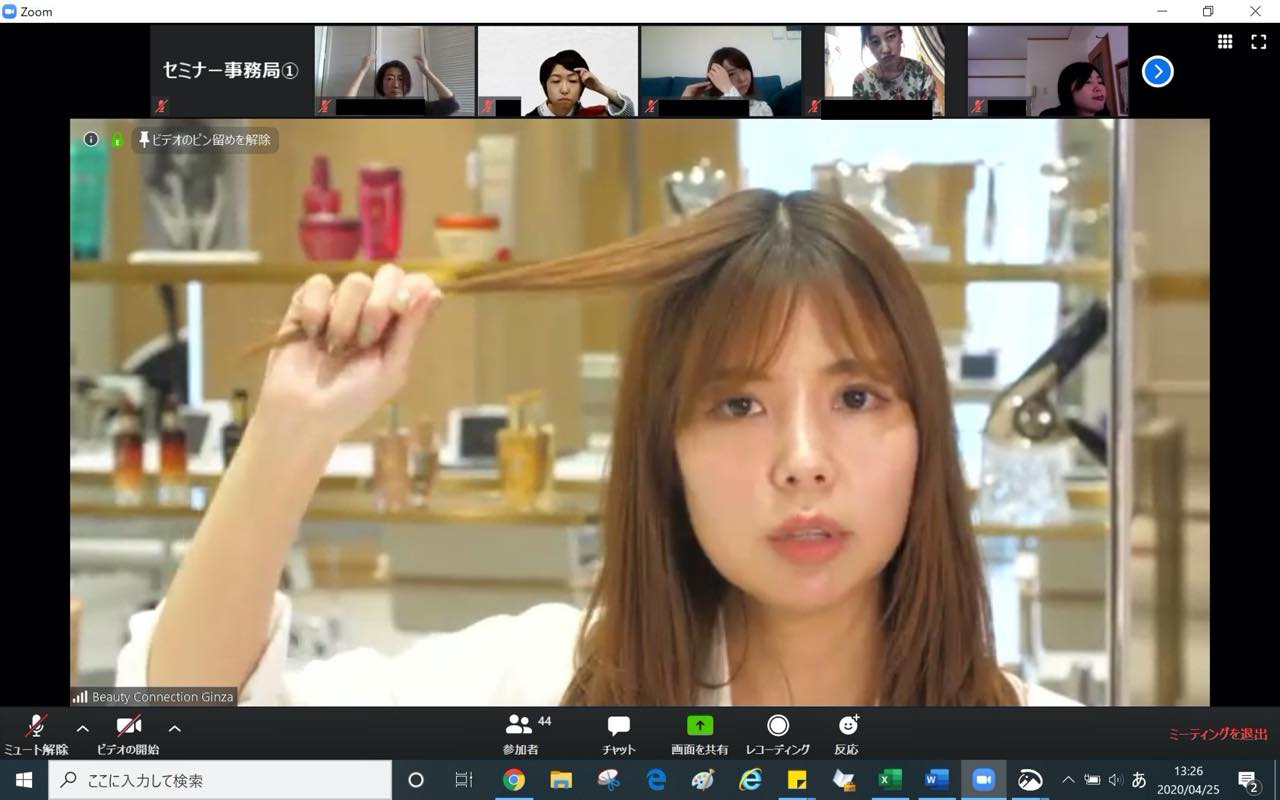Click the Windows taskbar search box
Screen dimensions: 1280x800
pos(220,780)
